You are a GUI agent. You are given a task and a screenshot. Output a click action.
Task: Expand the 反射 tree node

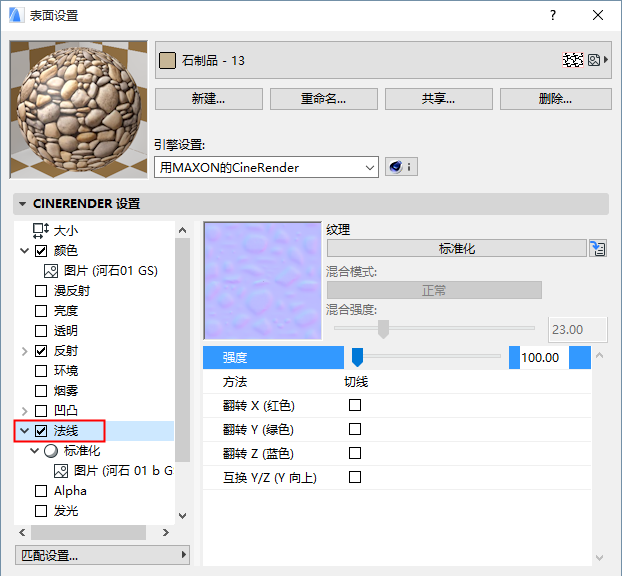[x=25, y=351]
